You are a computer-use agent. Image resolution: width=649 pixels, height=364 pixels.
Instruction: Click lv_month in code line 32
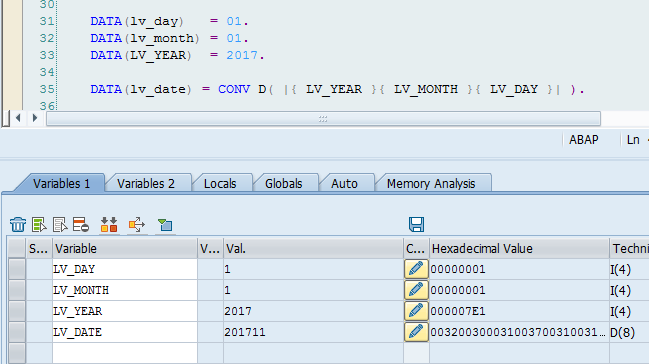pos(162,38)
